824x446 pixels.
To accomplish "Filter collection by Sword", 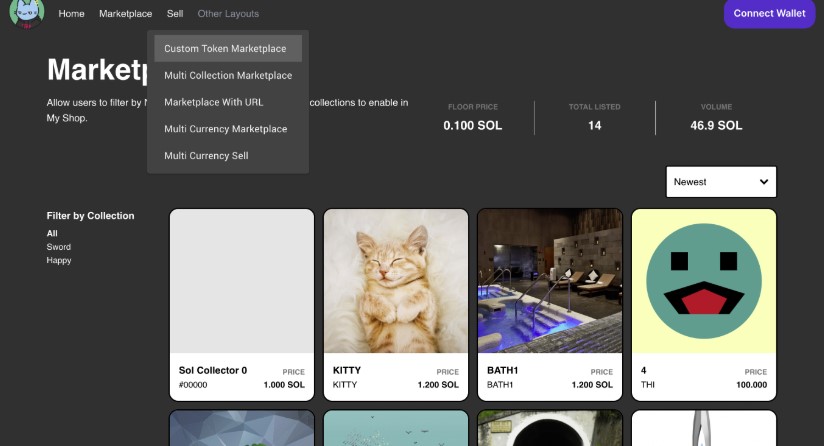I will pos(58,247).
